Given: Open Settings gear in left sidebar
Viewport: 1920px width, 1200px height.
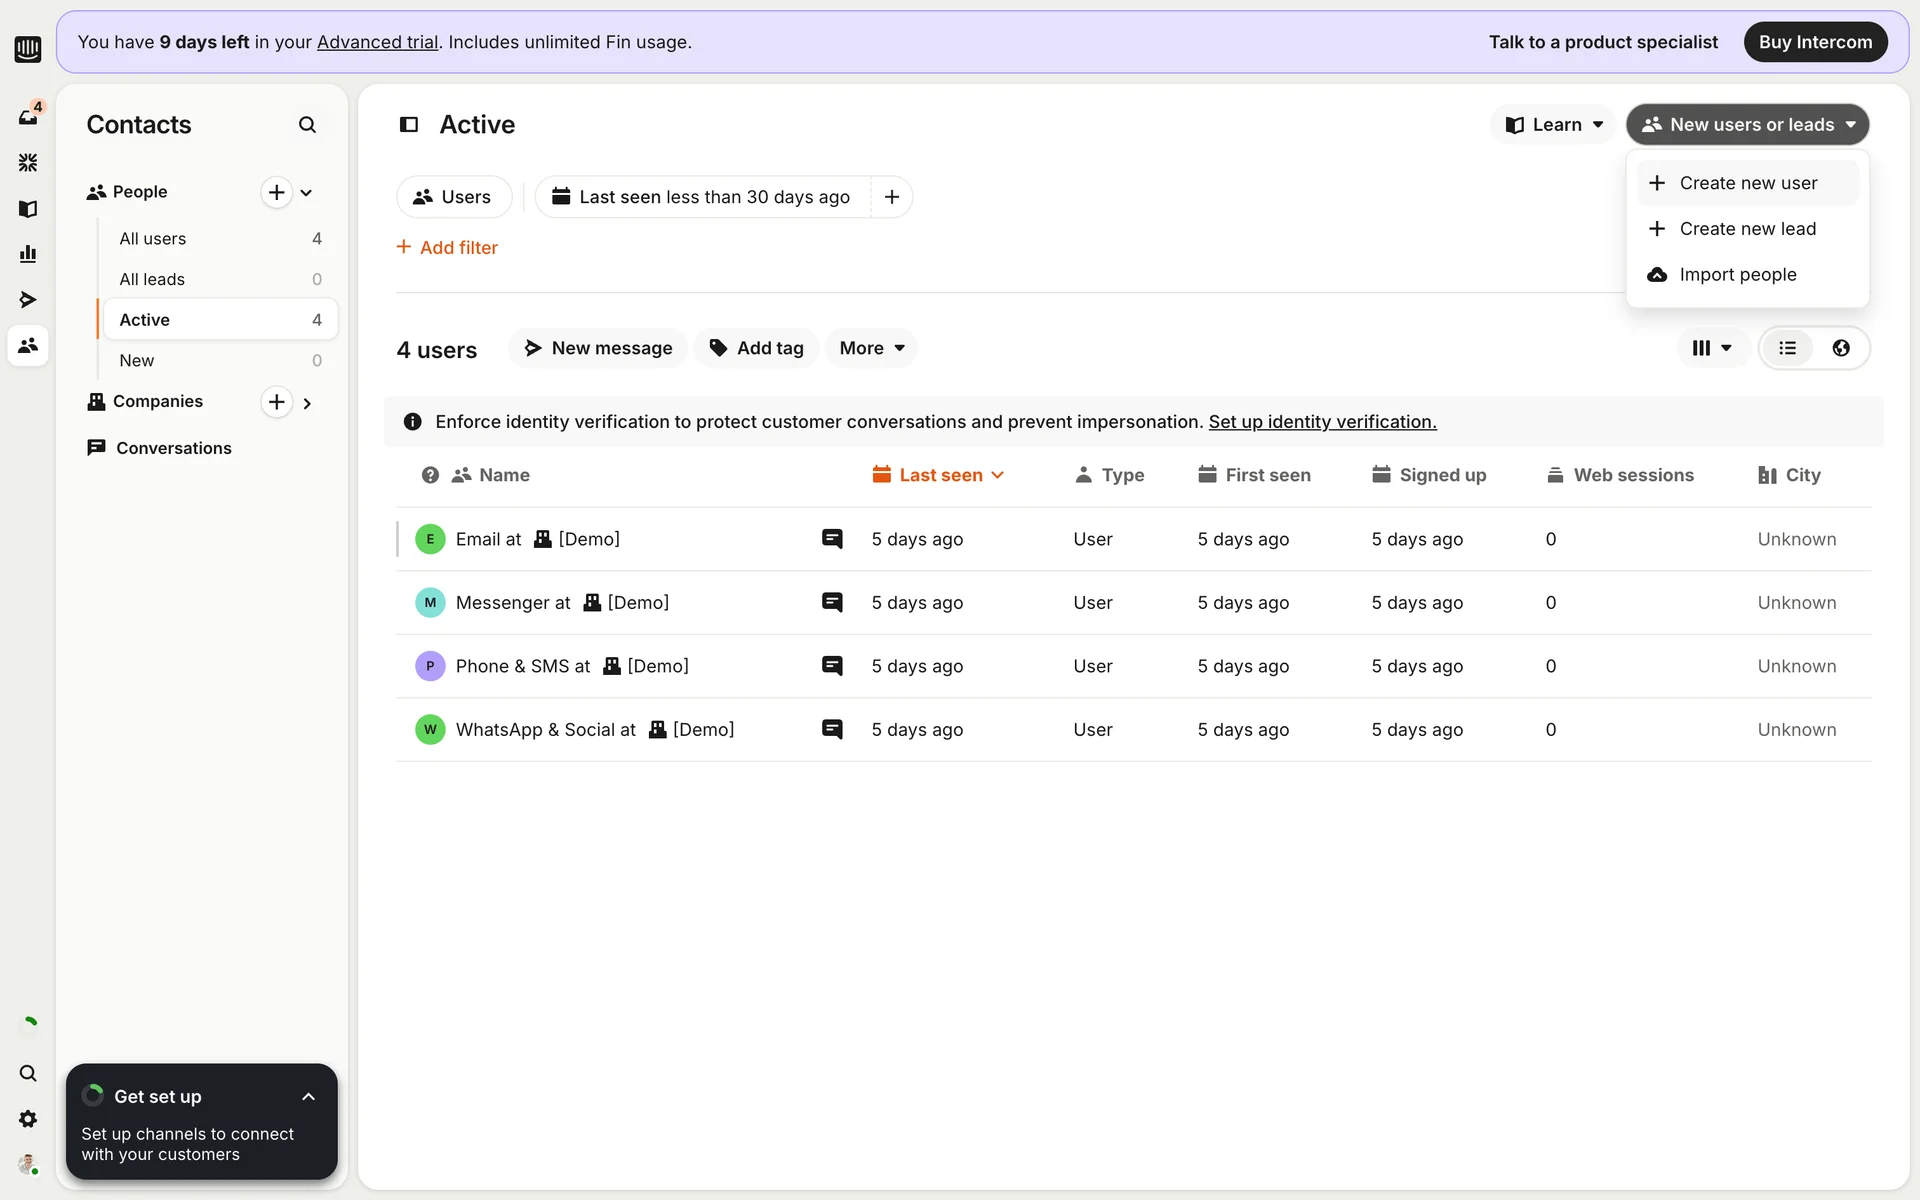Looking at the screenshot, I should 28,1119.
